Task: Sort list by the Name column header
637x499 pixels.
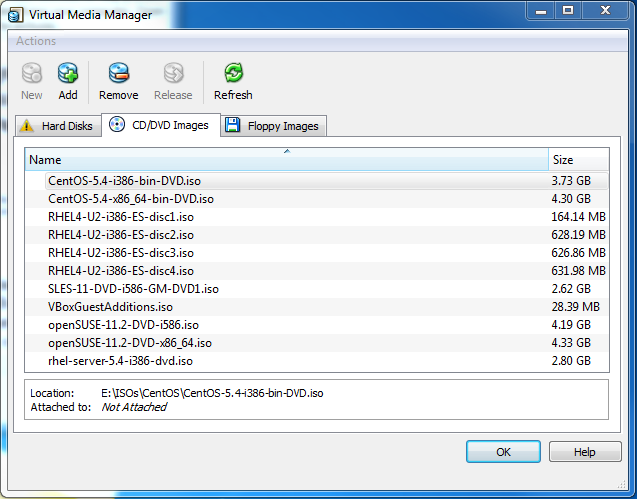Action: click(287, 160)
